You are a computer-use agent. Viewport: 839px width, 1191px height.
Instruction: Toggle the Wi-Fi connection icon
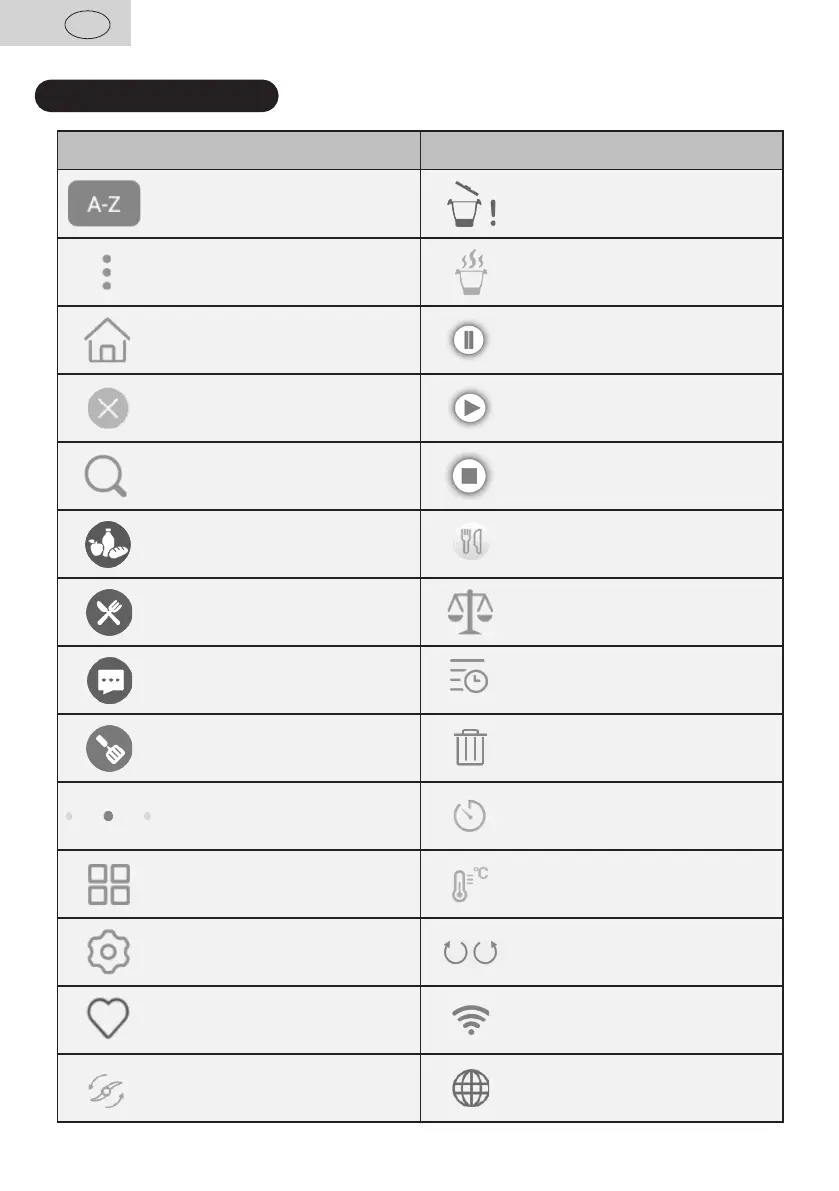pyautogui.click(x=470, y=1020)
